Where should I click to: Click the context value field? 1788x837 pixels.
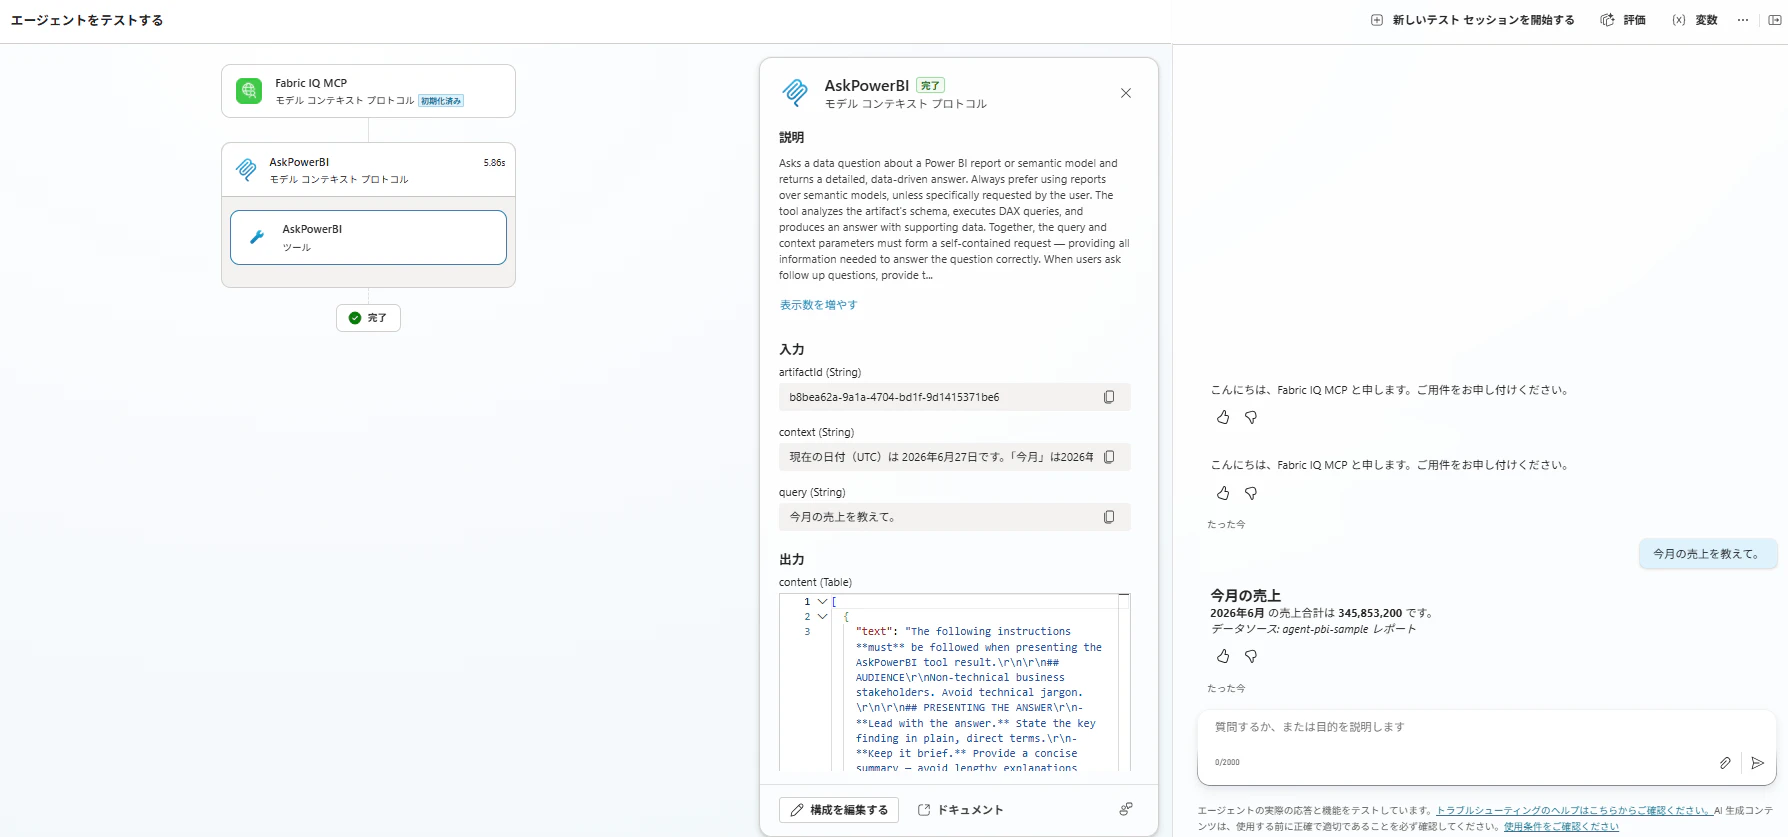[x=954, y=457]
